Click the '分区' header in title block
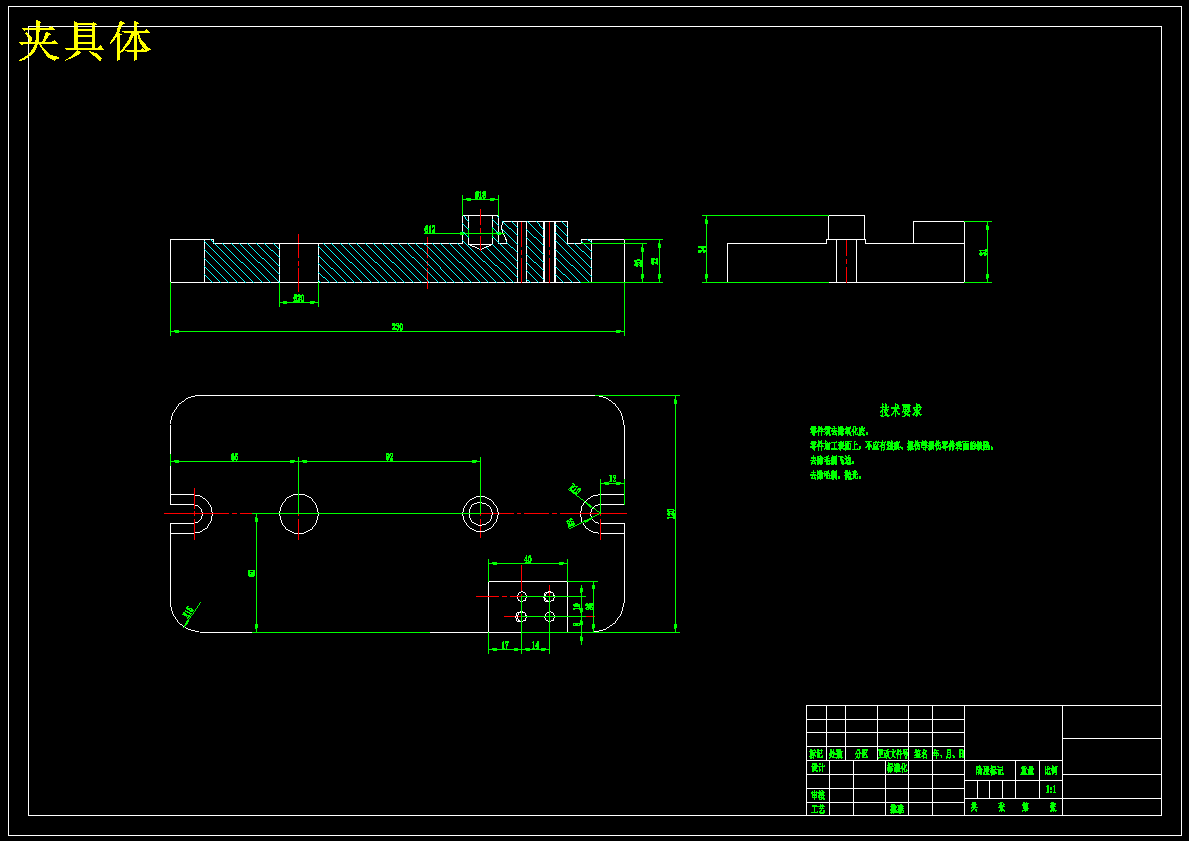 [861, 754]
